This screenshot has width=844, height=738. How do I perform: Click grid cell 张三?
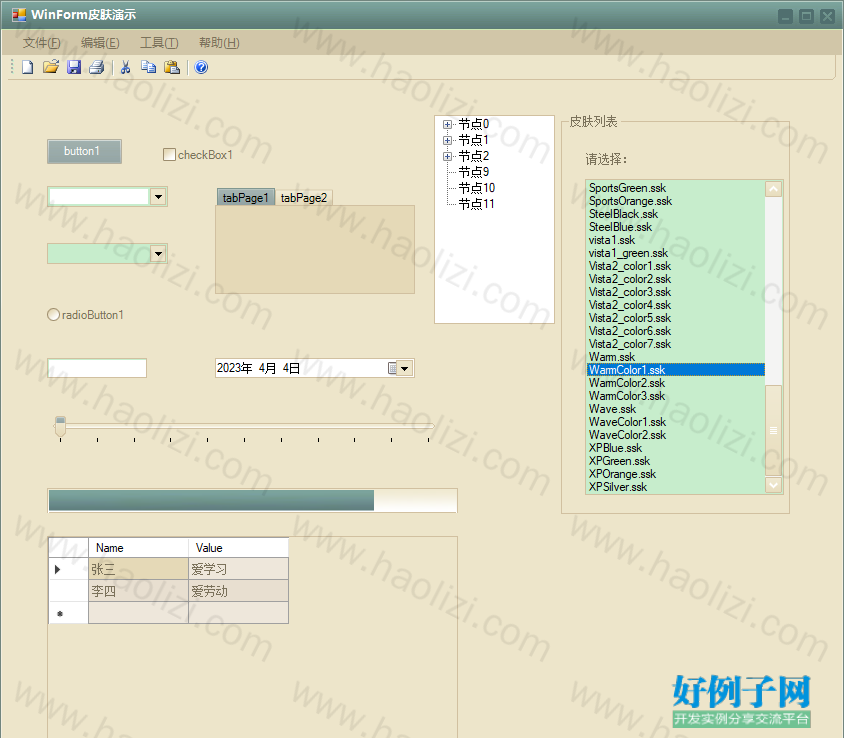[x=138, y=569]
